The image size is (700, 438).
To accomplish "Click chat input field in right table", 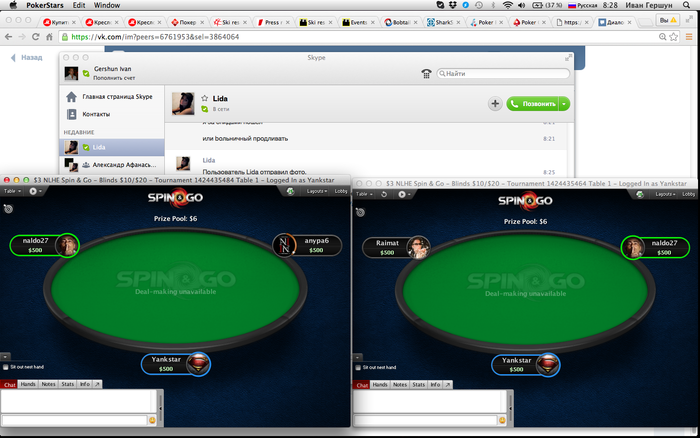I will tap(425, 420).
